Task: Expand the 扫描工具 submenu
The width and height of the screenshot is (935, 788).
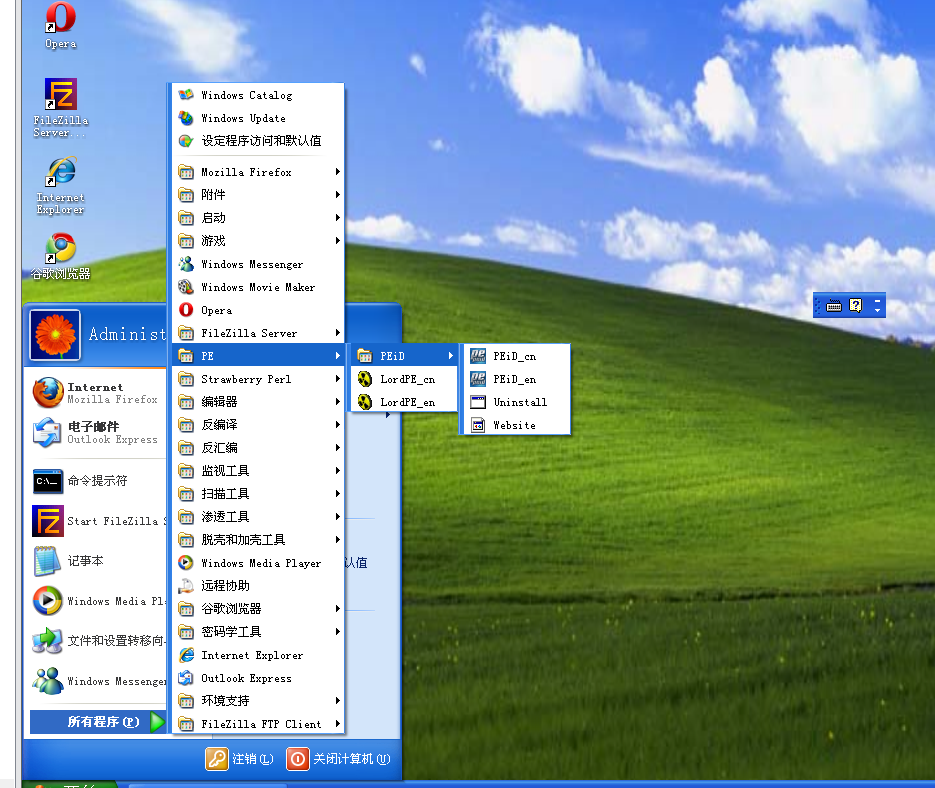Action: coord(258,494)
